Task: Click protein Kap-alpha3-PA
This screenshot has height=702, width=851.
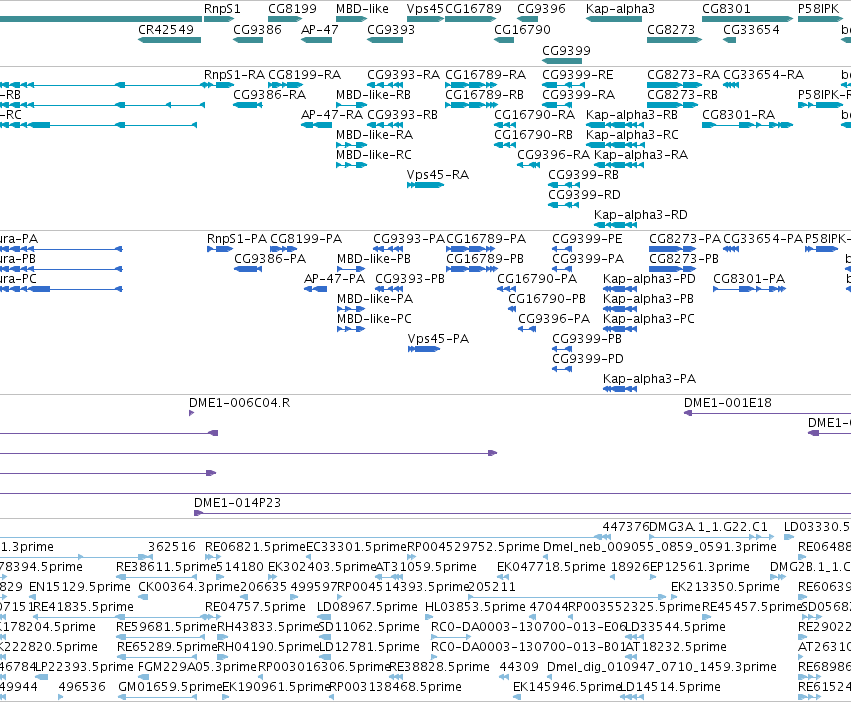Action: tap(620, 389)
